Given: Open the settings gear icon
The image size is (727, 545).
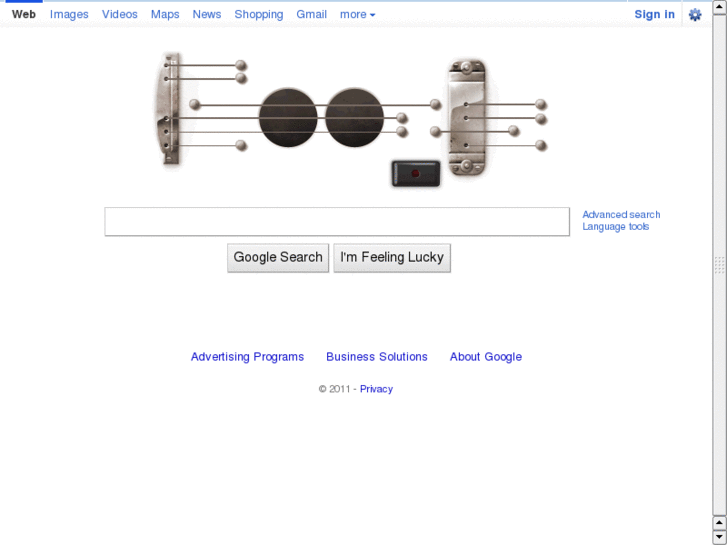Looking at the screenshot, I should [695, 15].
